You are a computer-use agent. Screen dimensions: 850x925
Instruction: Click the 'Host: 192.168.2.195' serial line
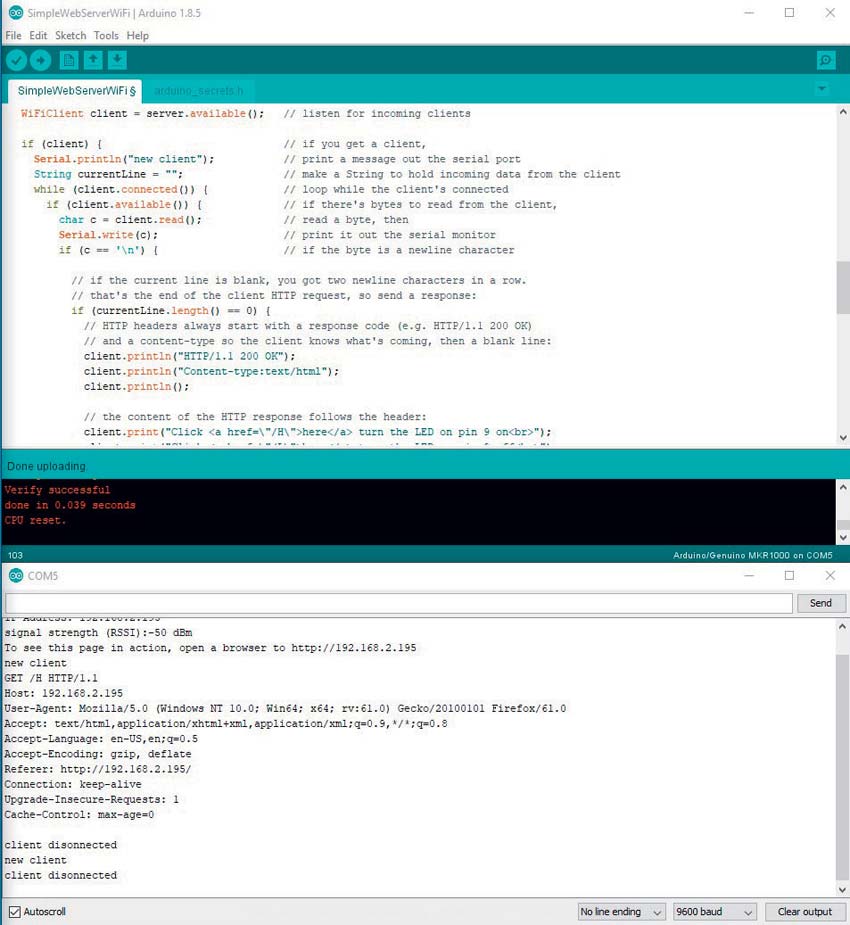tap(64, 693)
